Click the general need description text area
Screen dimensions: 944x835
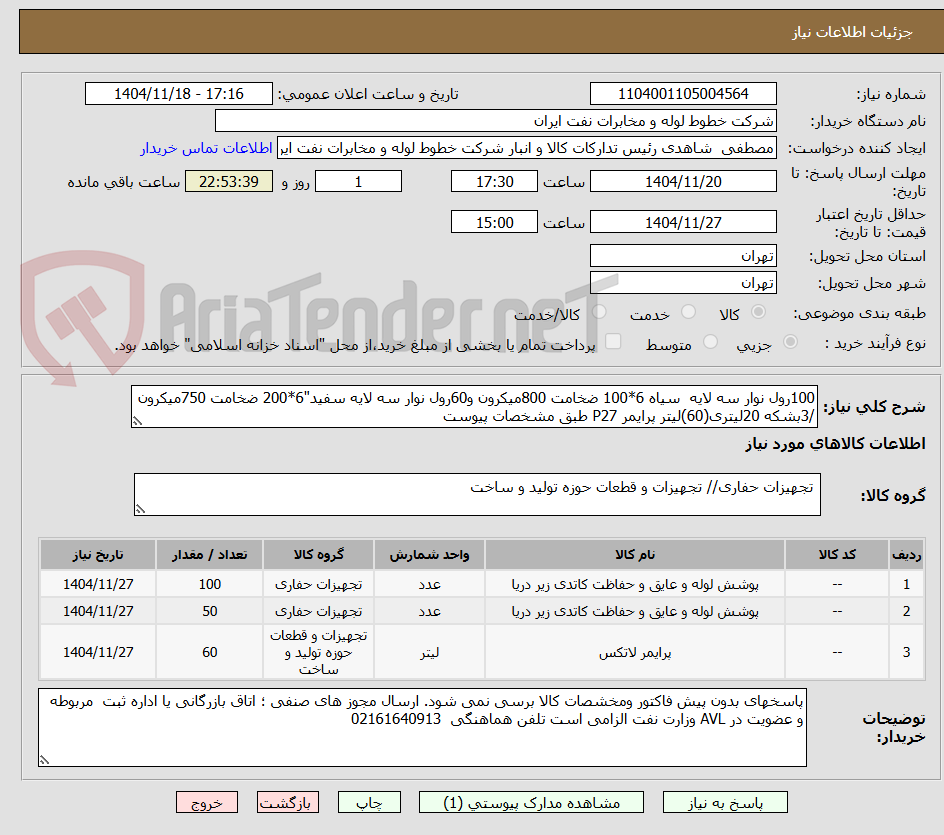(x=474, y=407)
